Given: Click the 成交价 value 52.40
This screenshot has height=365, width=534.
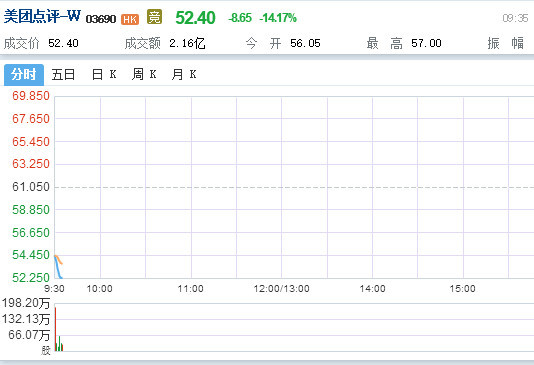Looking at the screenshot, I should (x=63, y=43).
